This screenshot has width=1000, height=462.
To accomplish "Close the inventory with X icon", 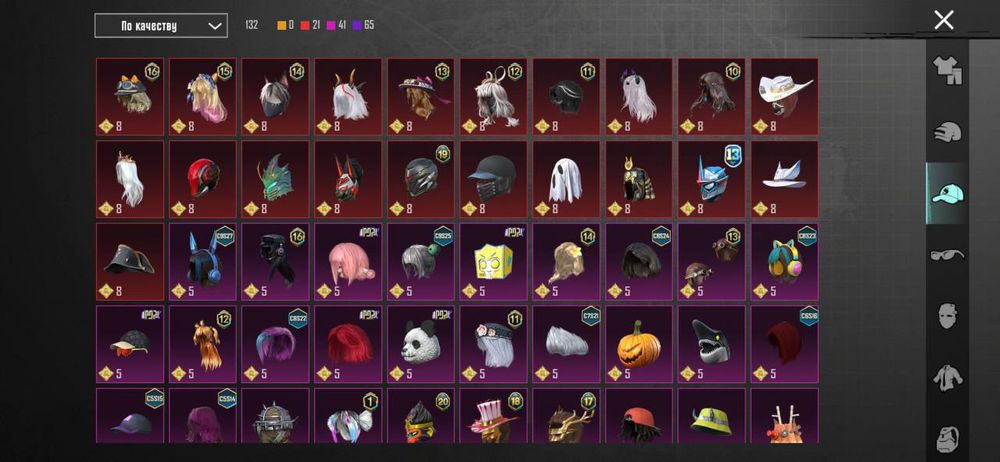I will tap(944, 20).
